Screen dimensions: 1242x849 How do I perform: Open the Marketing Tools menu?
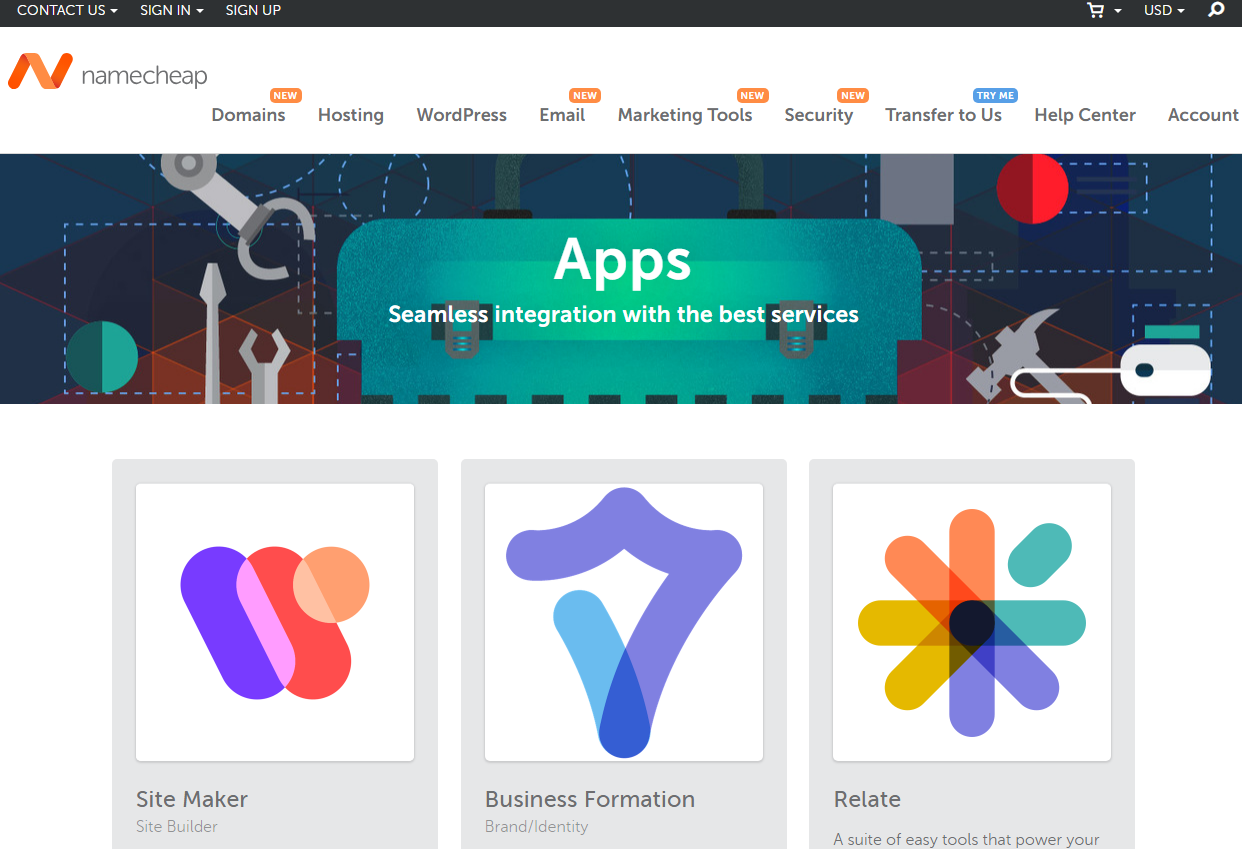point(685,115)
